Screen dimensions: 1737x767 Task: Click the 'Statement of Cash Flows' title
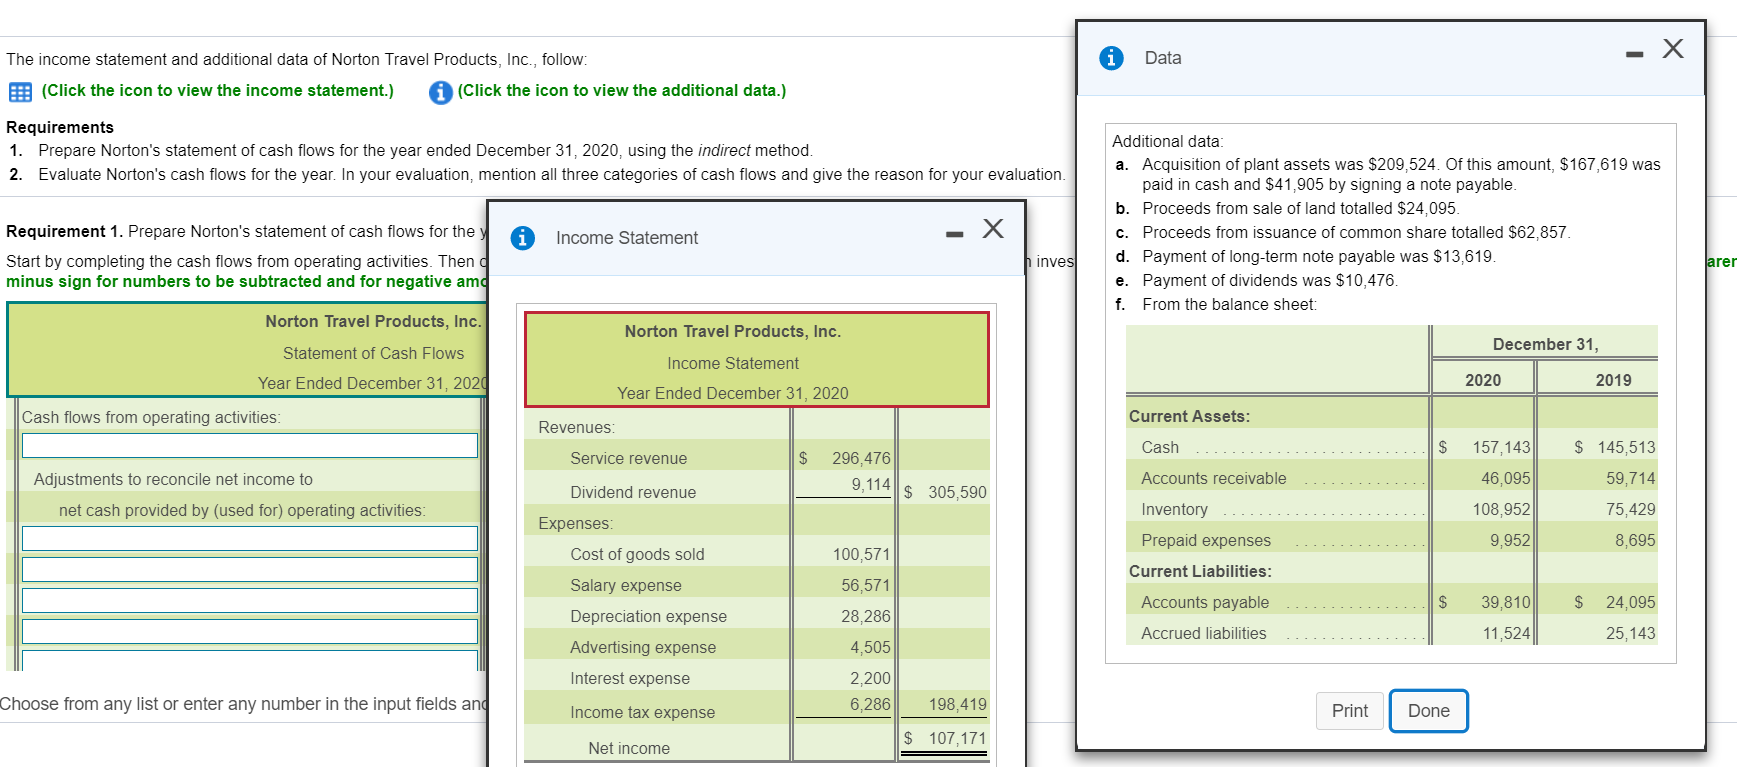point(373,354)
